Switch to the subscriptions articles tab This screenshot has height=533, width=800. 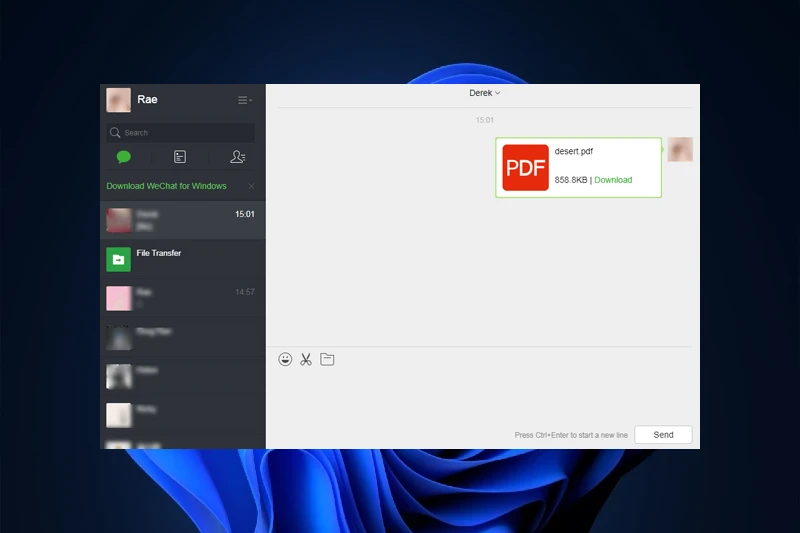(x=180, y=157)
